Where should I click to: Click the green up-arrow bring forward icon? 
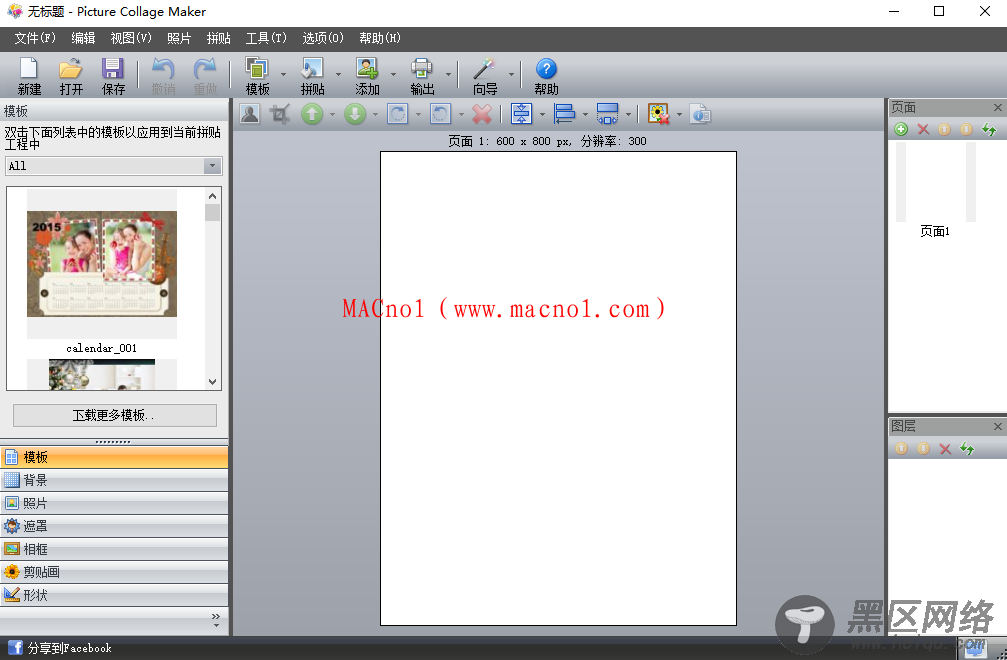312,114
